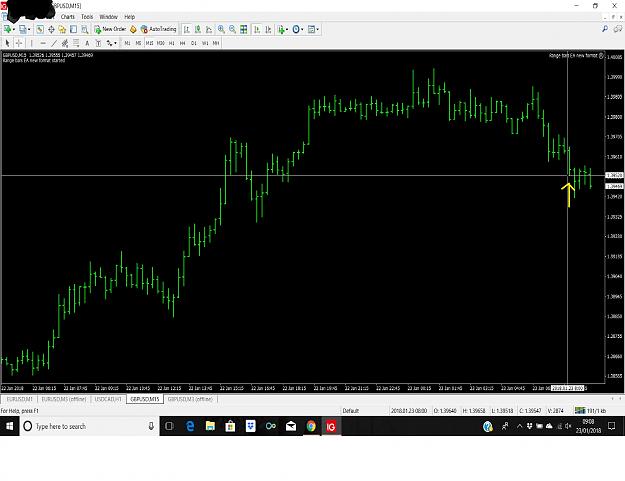Switch timeframe to MN
The height and width of the screenshot is (481, 625).
pyautogui.click(x=216, y=43)
